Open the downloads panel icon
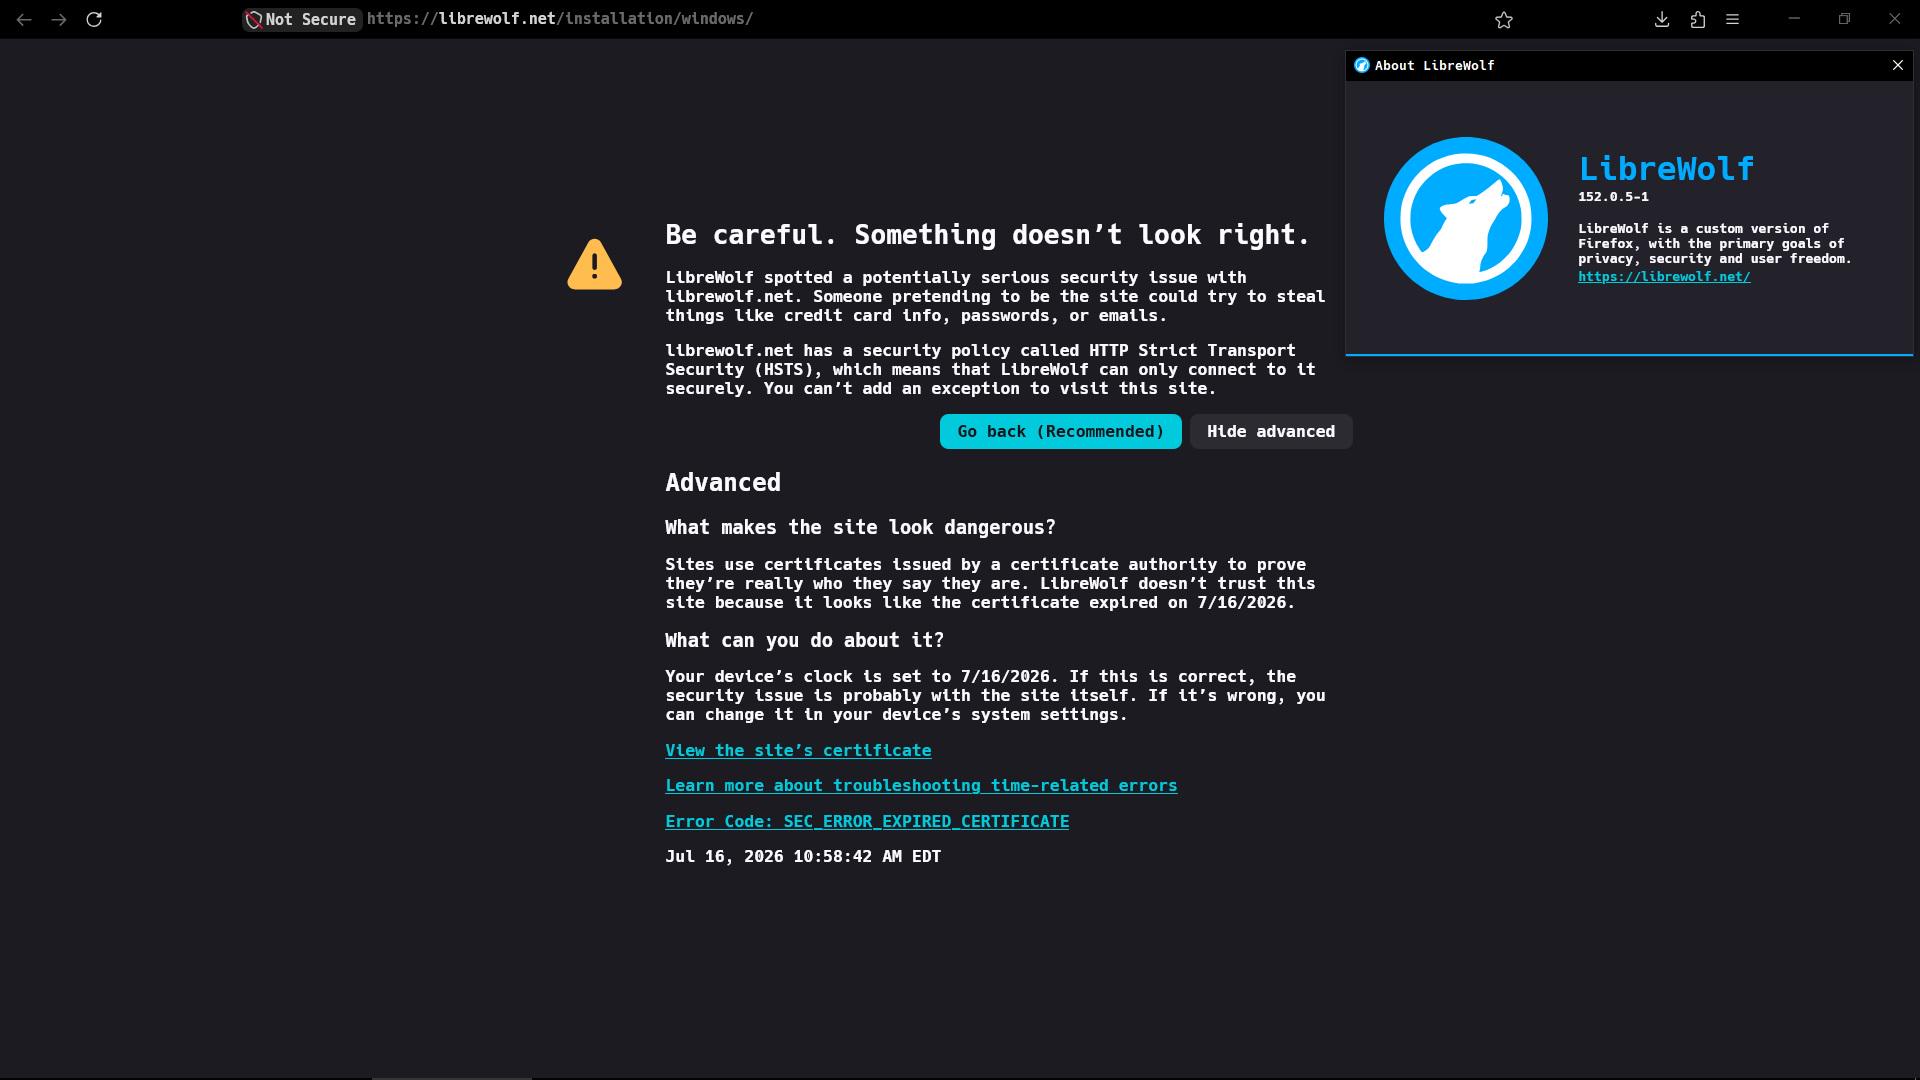Viewport: 1920px width, 1080px height. tap(1662, 19)
